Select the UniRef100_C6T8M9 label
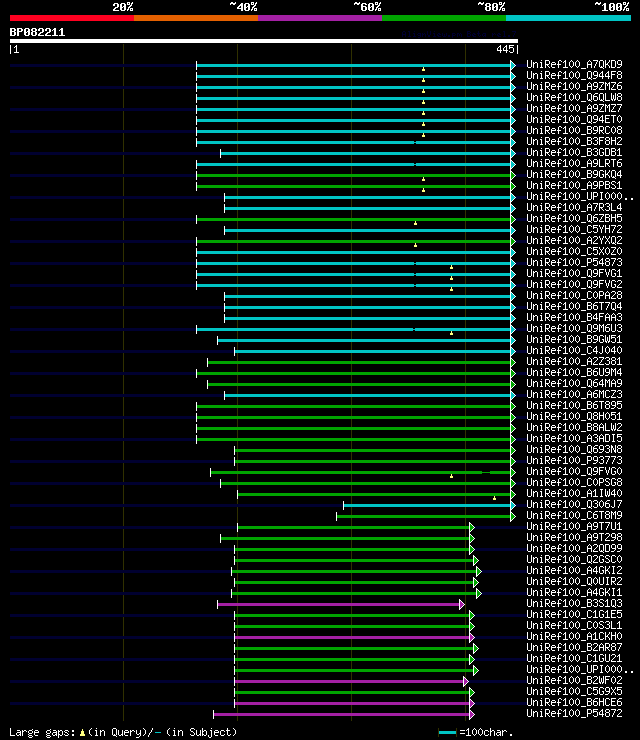Screen dimensions: 640x740 tap(574, 516)
